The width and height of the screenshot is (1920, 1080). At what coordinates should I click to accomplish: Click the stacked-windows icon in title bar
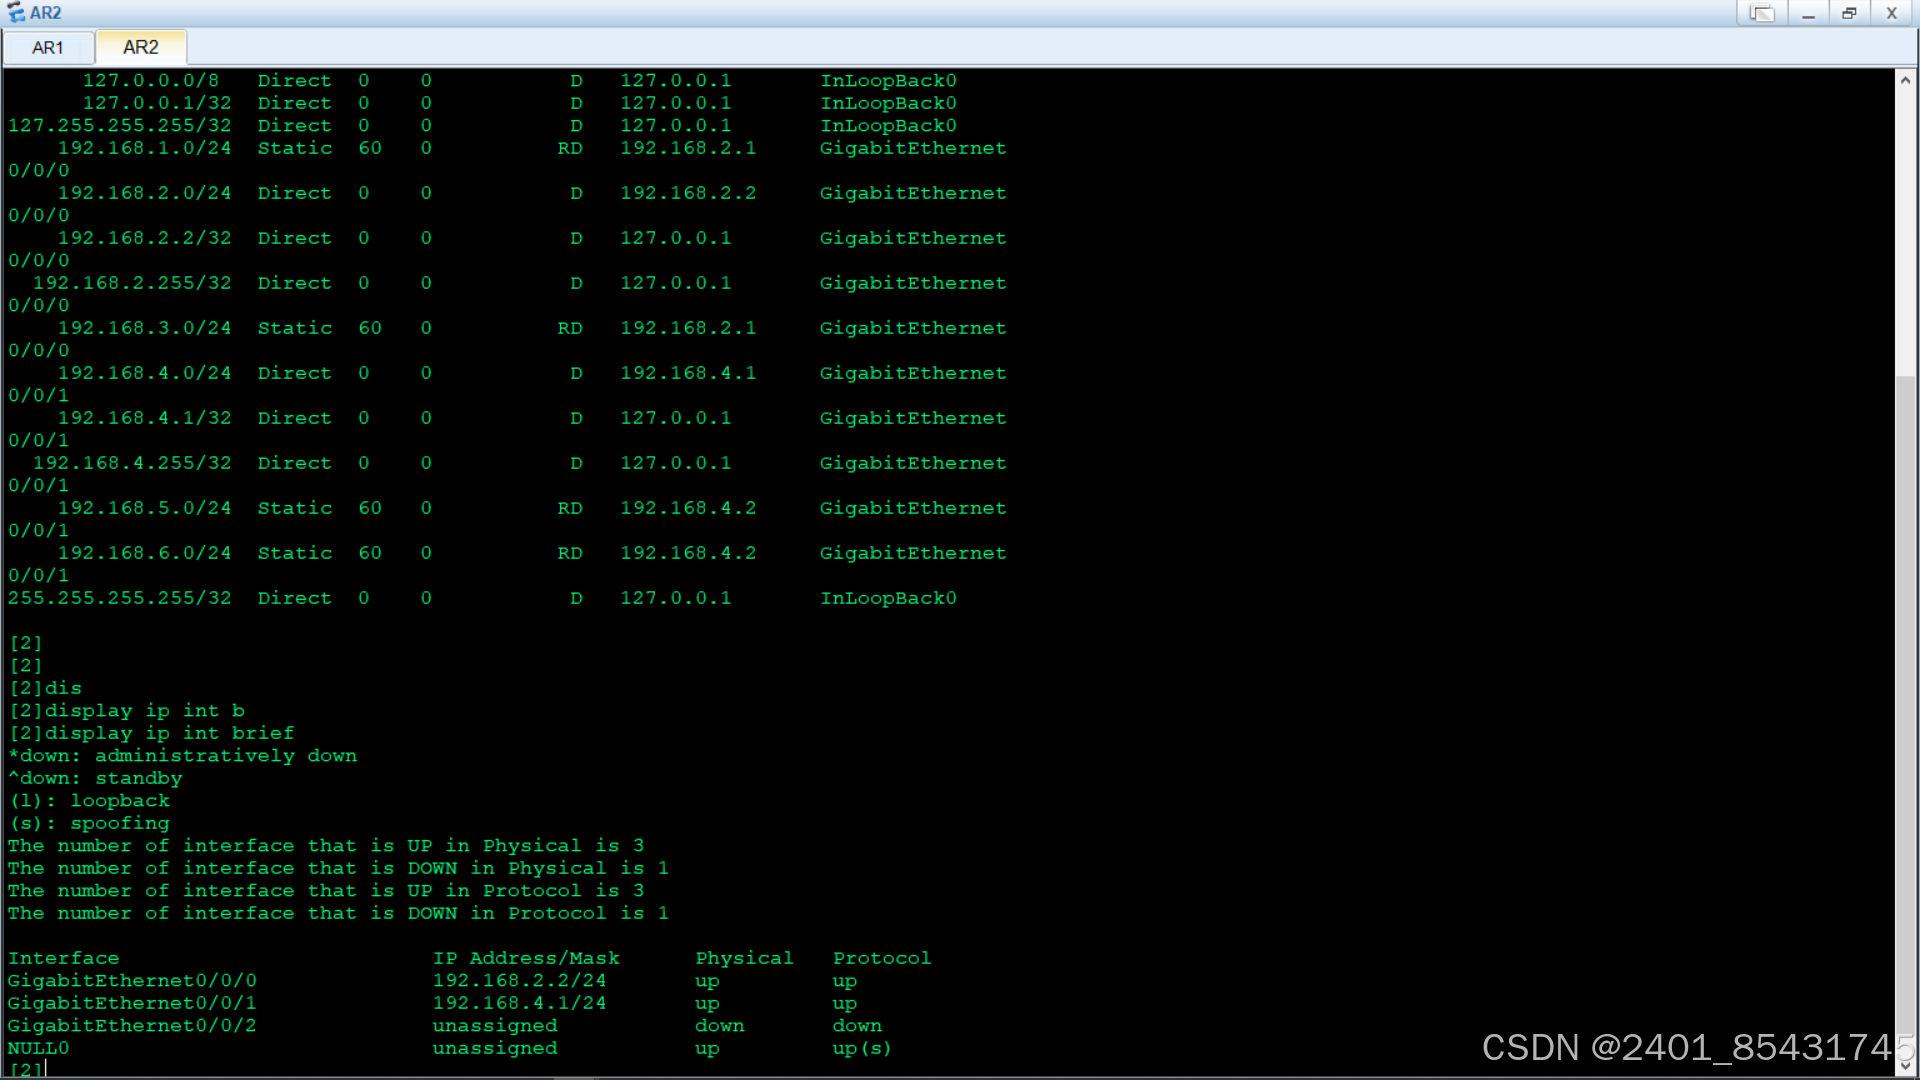coord(1761,13)
